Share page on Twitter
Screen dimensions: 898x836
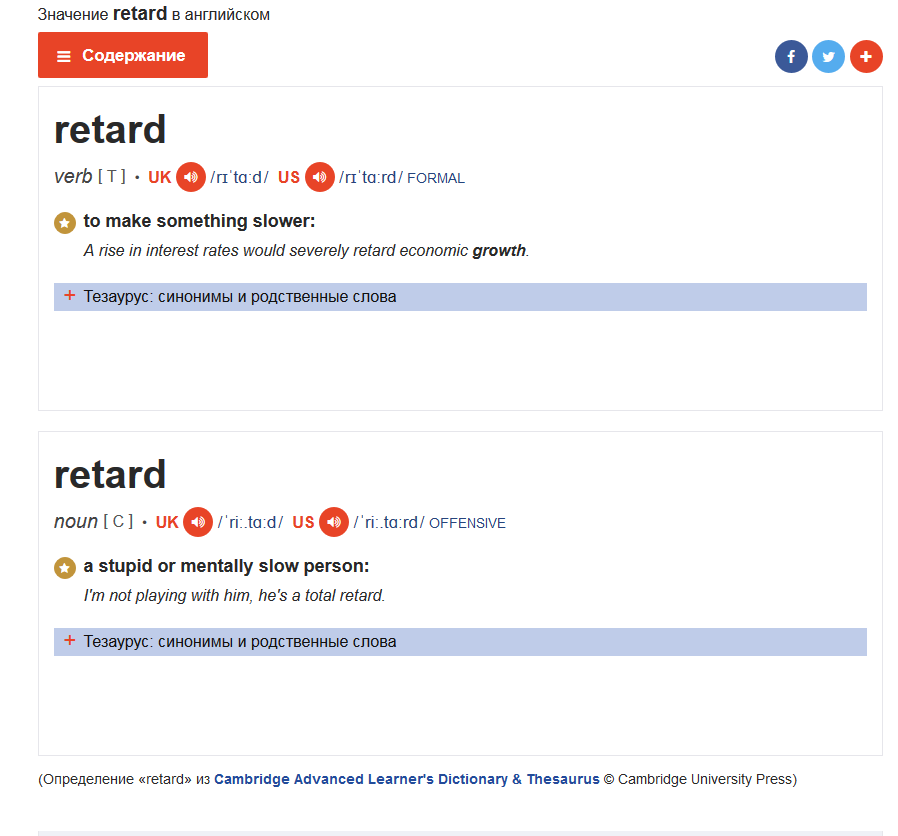(828, 57)
